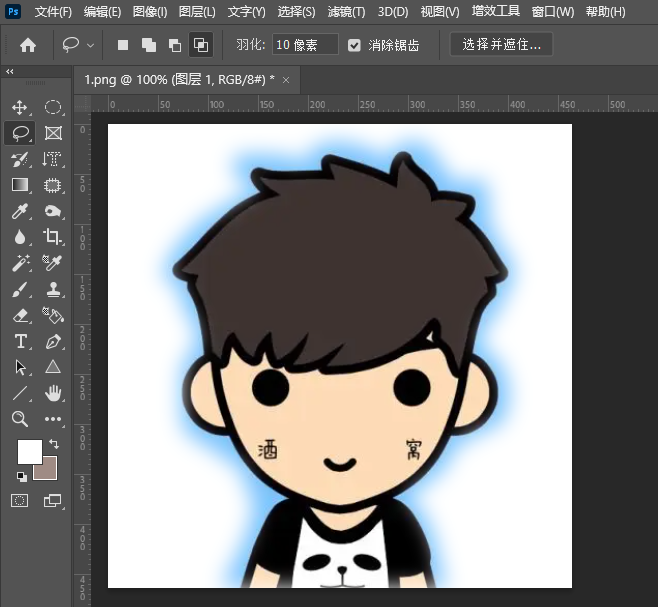Choose Add to Selection mode

coord(149,45)
